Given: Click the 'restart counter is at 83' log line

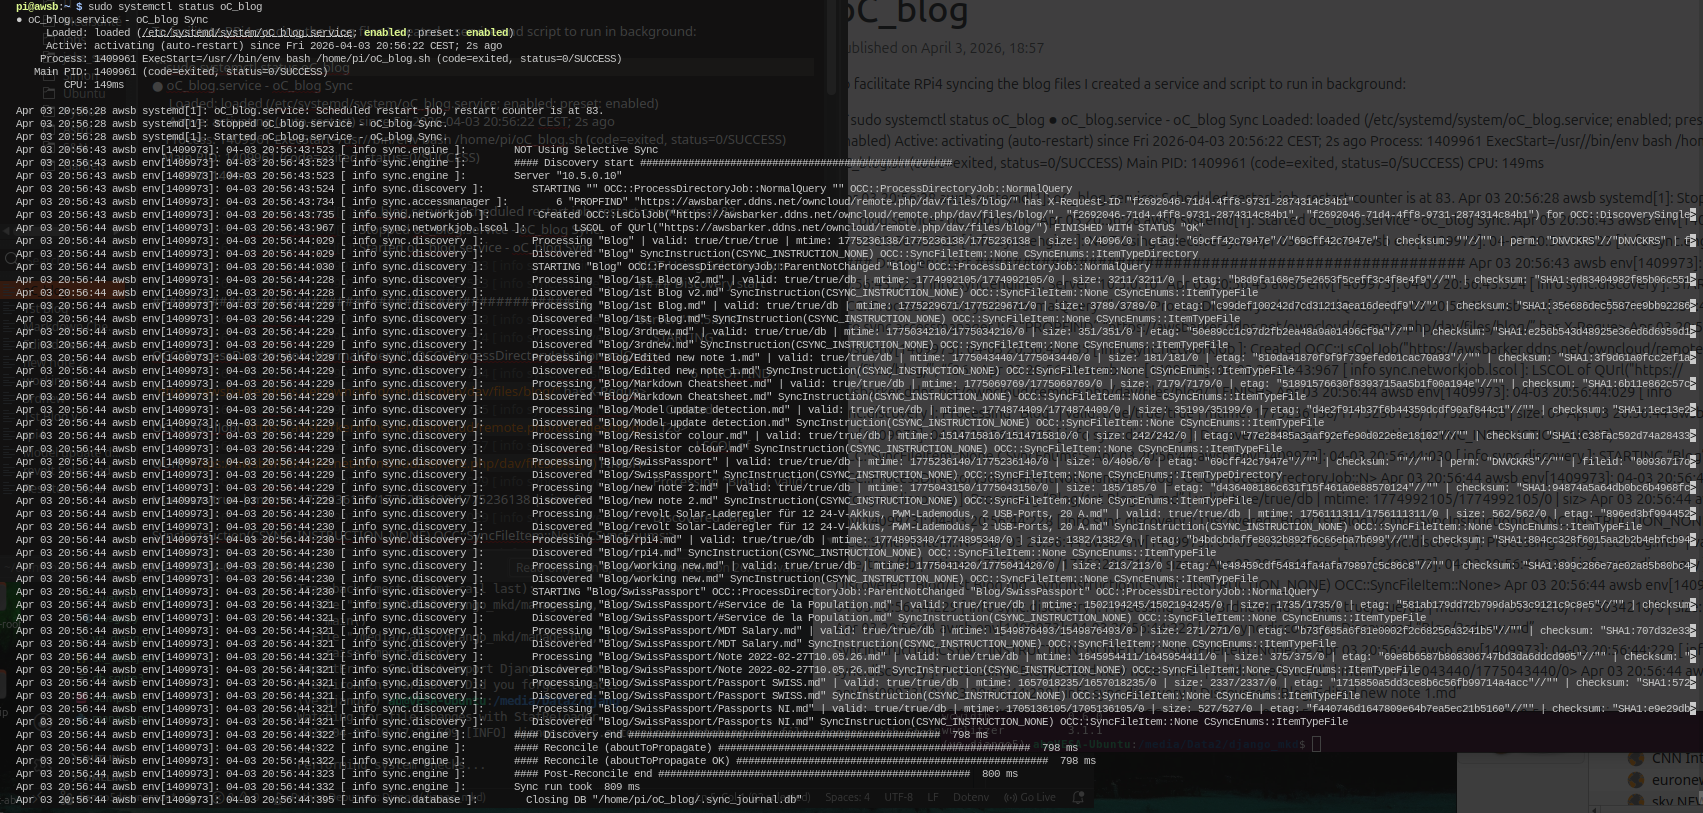Looking at the screenshot, I should (309, 111).
